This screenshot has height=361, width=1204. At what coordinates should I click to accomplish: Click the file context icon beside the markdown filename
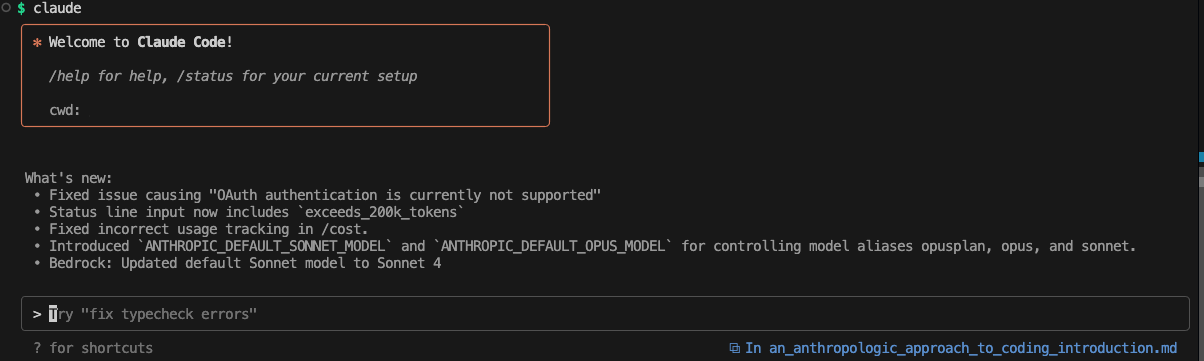pyautogui.click(x=735, y=348)
